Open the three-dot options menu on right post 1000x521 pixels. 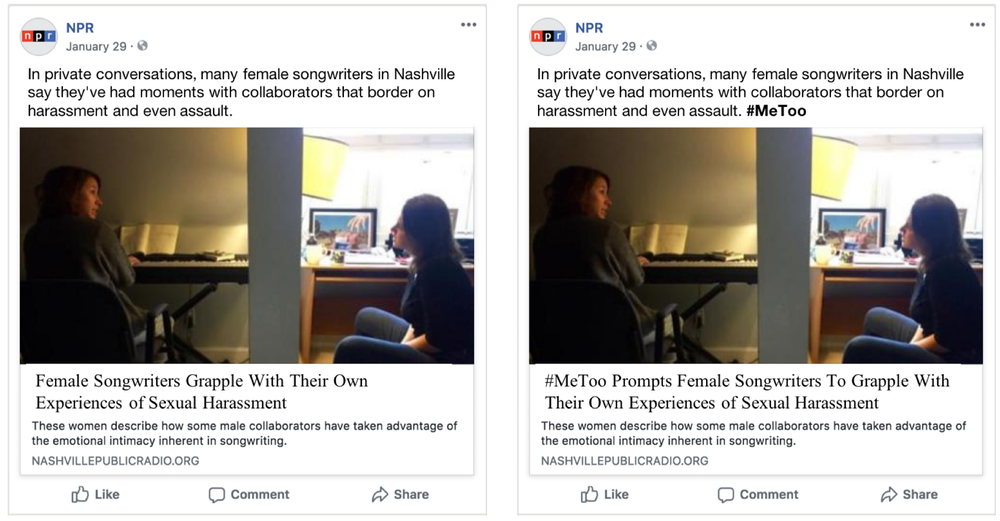click(x=978, y=25)
